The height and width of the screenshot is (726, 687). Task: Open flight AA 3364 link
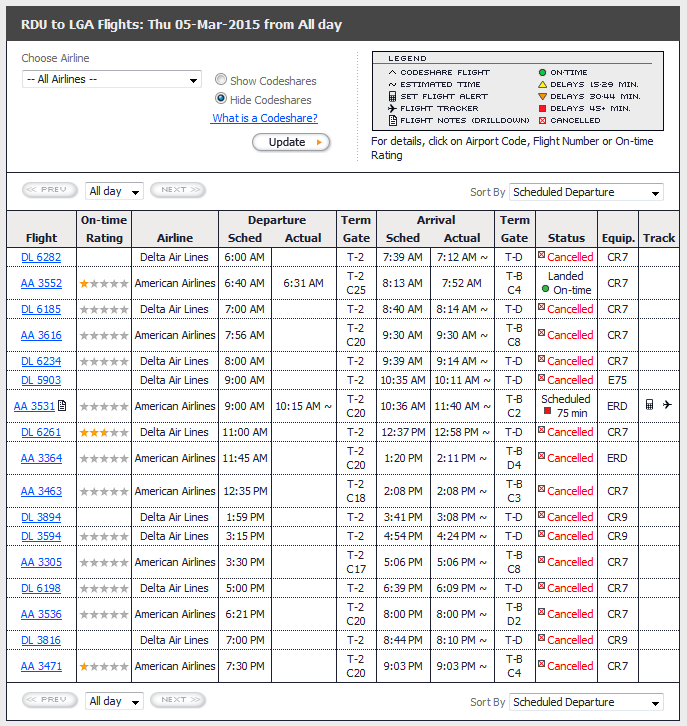tap(41, 458)
